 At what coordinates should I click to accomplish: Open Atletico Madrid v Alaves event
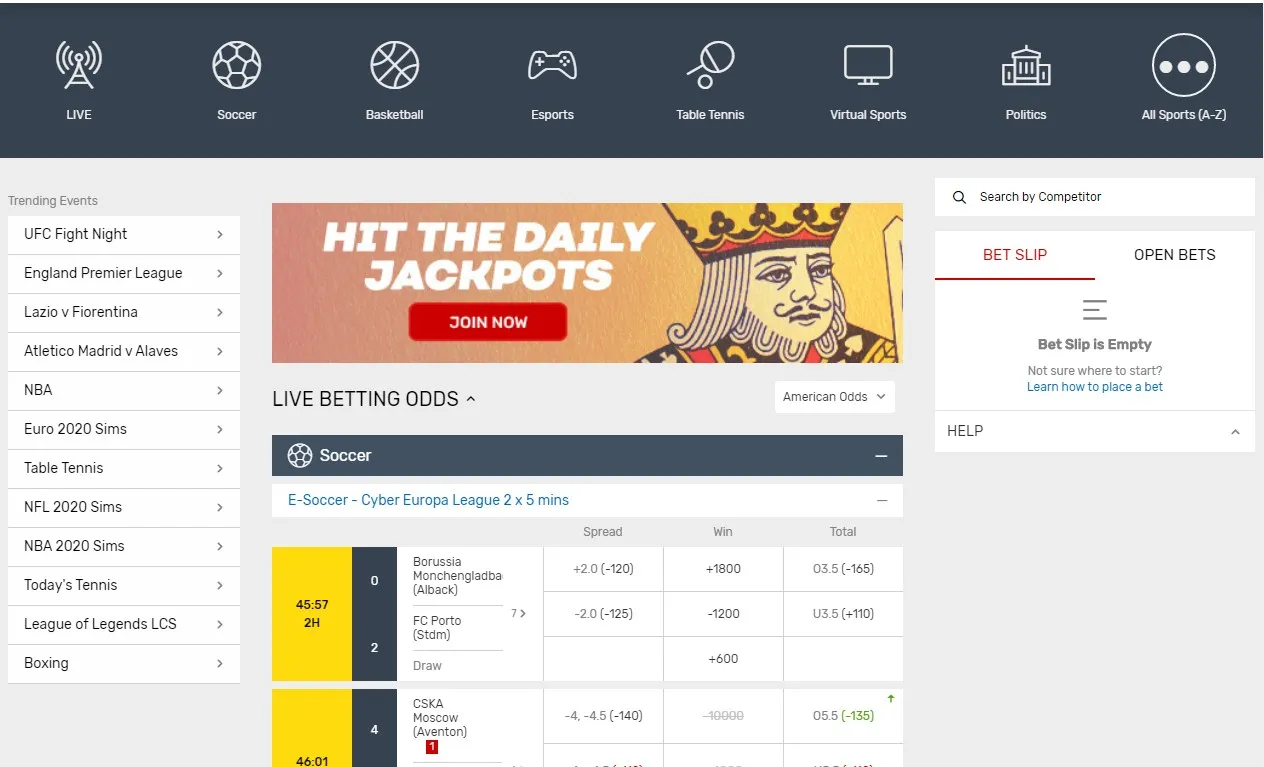tap(124, 351)
